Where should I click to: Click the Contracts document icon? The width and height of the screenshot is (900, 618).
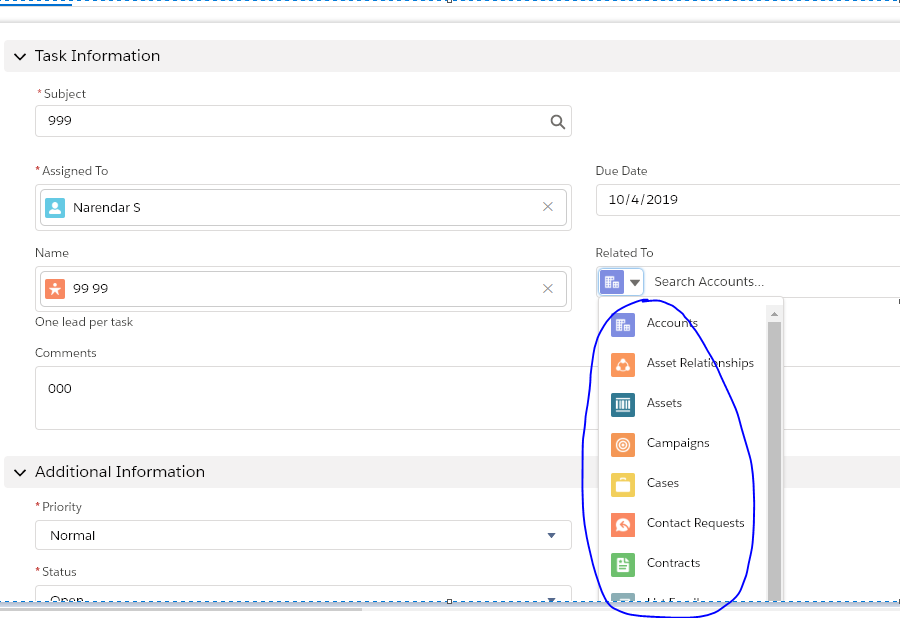coord(623,564)
